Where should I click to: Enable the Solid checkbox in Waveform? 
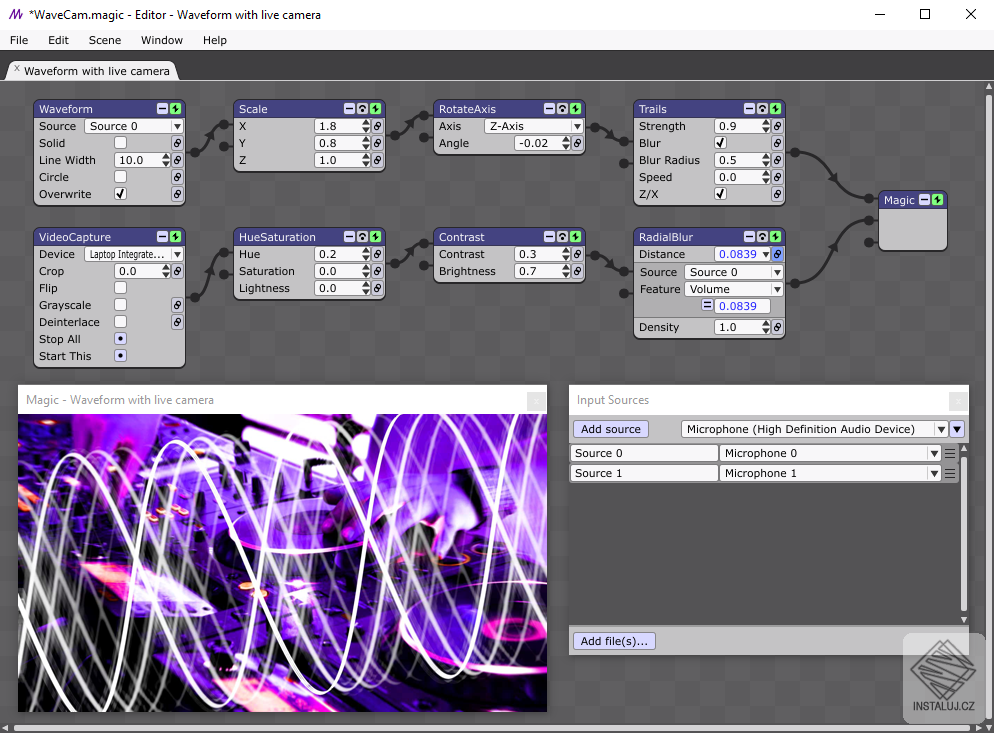(x=120, y=143)
